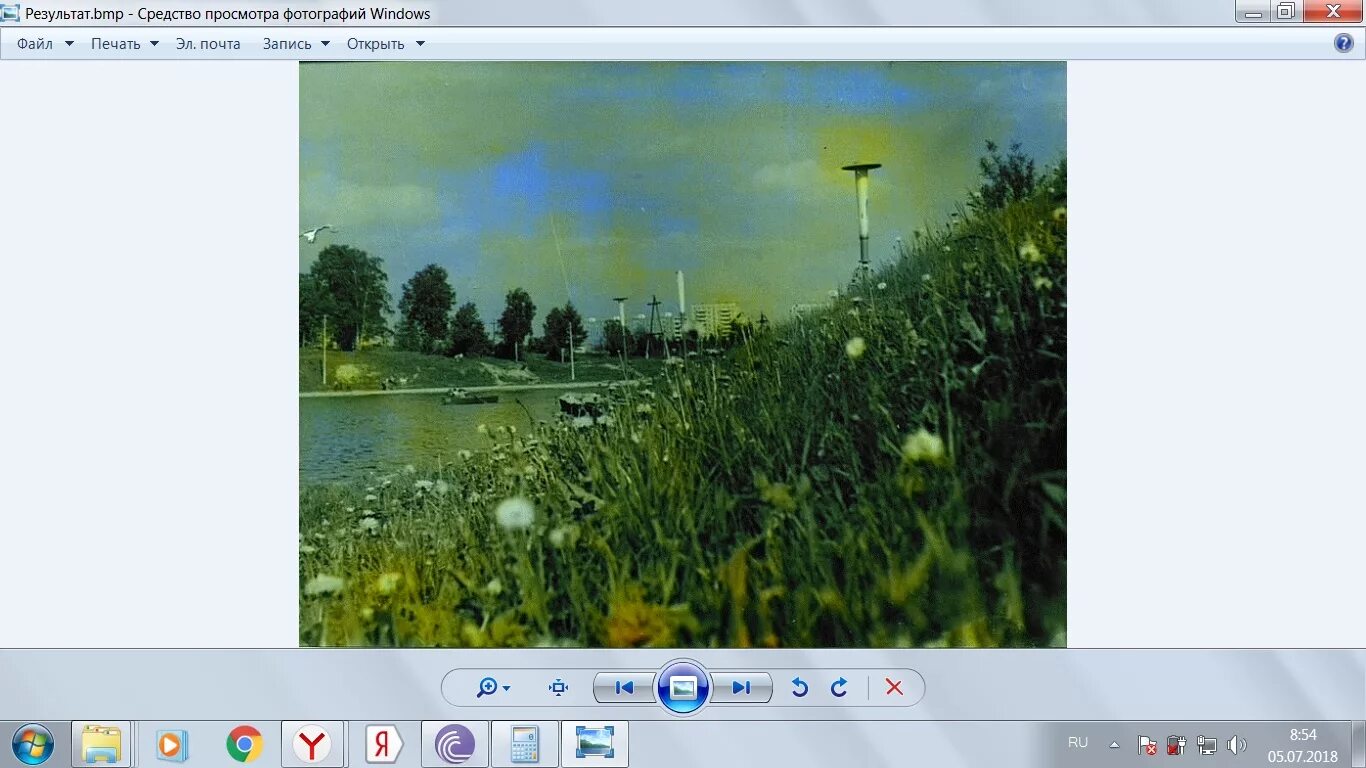This screenshot has height=768, width=1366.
Task: Open the Запись menu
Action: [x=286, y=44]
